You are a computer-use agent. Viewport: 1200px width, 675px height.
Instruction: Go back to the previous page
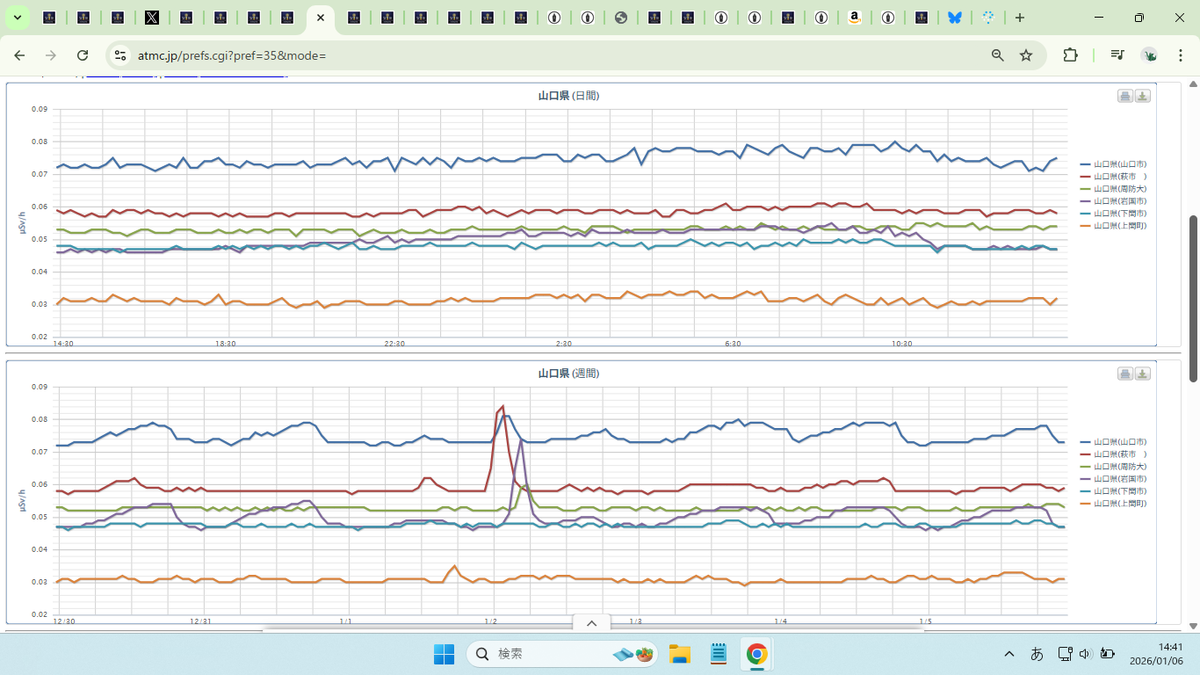coord(20,55)
